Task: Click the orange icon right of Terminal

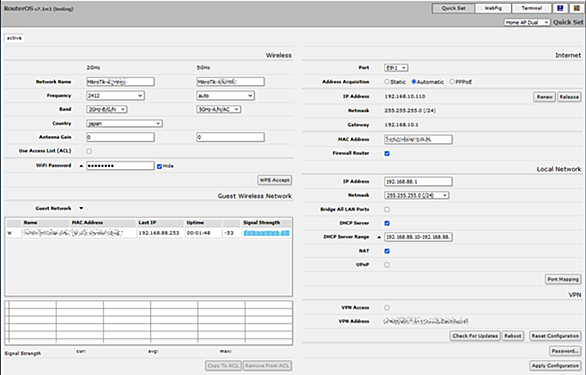Action: tap(577, 8)
